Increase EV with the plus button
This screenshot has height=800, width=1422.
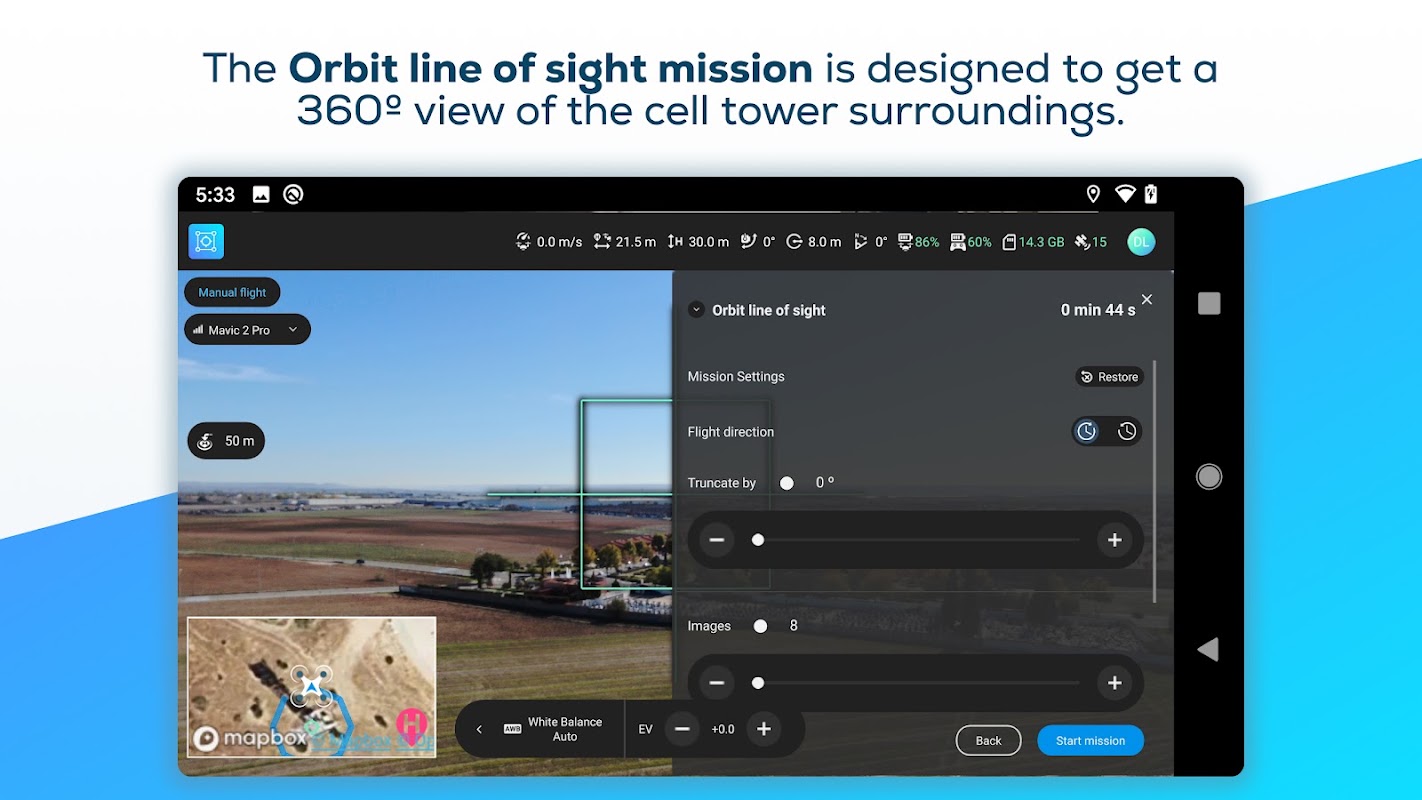(x=764, y=729)
